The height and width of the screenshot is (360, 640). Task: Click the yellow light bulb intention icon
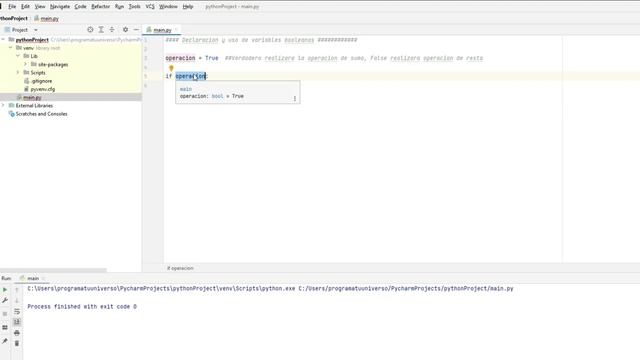coord(171,68)
